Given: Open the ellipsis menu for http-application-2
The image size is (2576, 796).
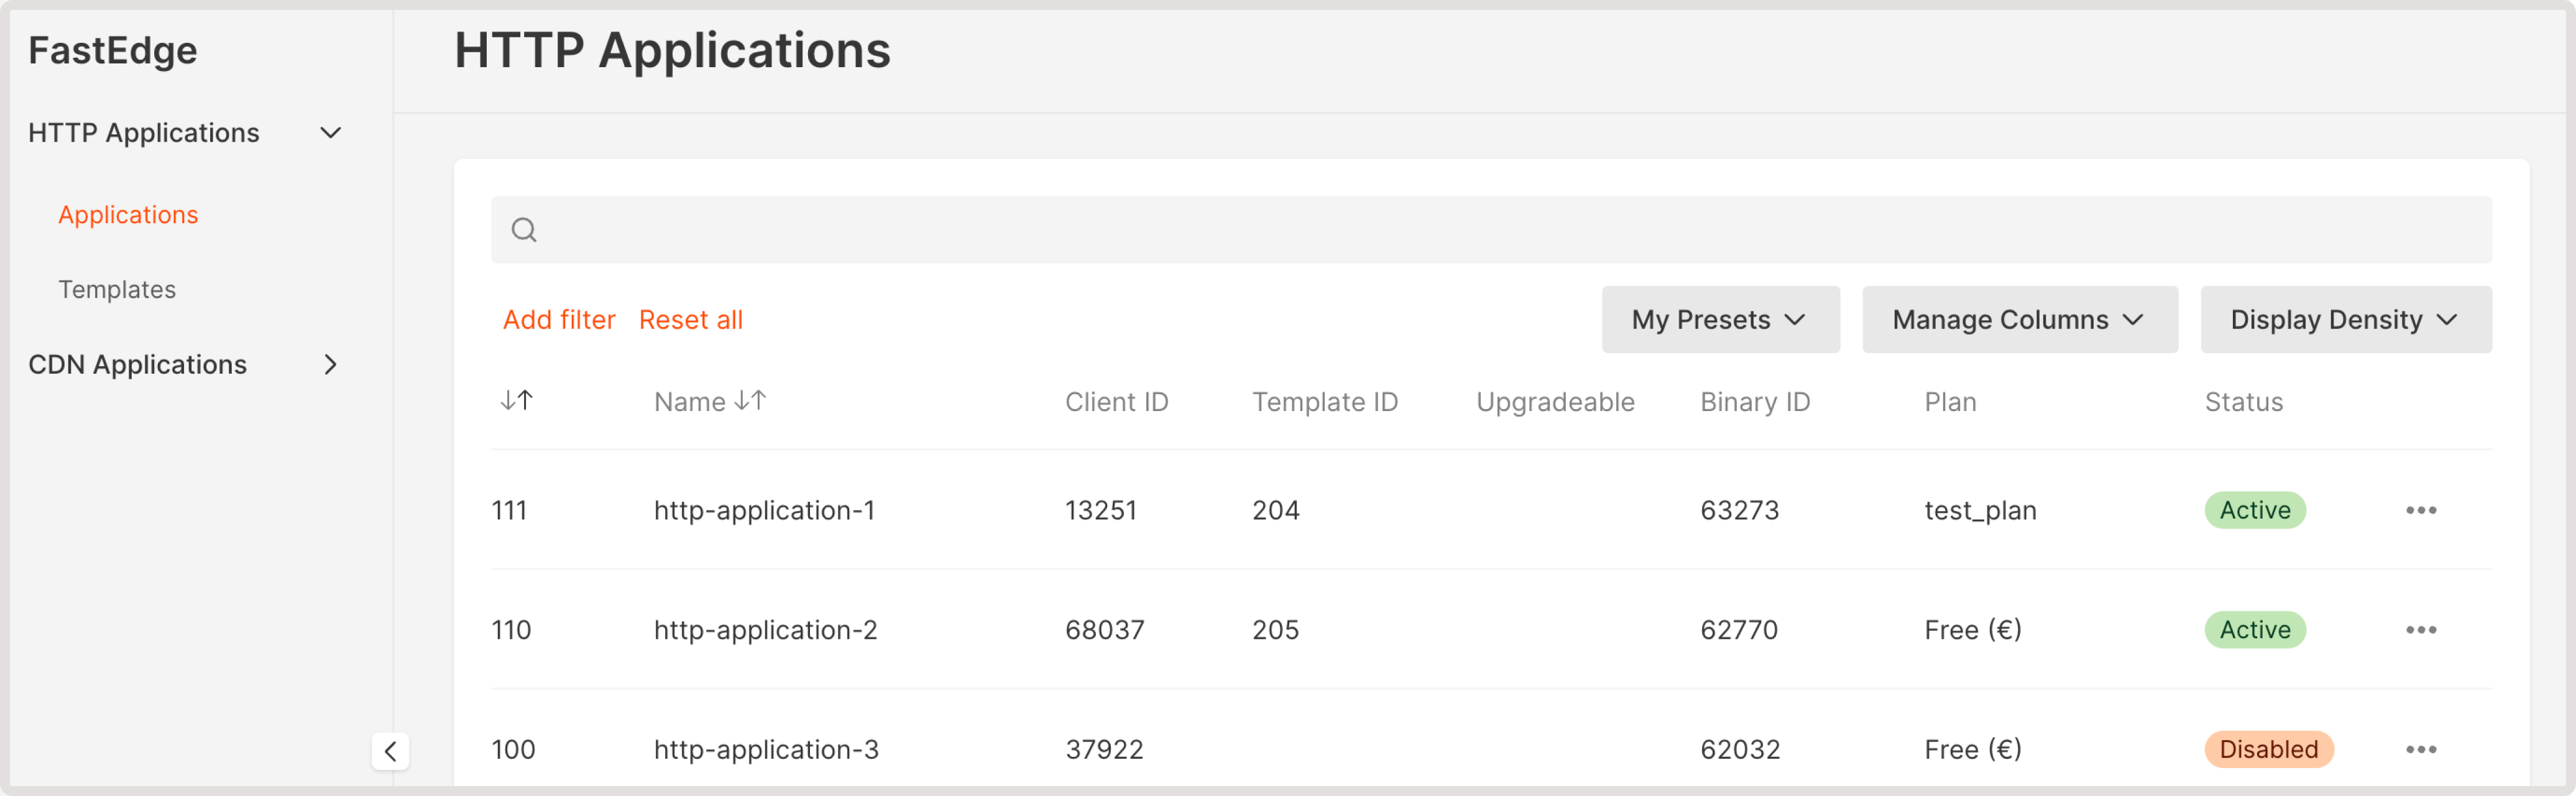Looking at the screenshot, I should [2421, 630].
